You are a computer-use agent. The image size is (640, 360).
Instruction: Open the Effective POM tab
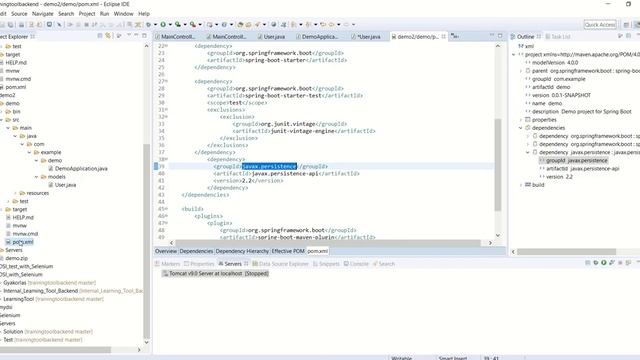pyautogui.click(x=288, y=251)
